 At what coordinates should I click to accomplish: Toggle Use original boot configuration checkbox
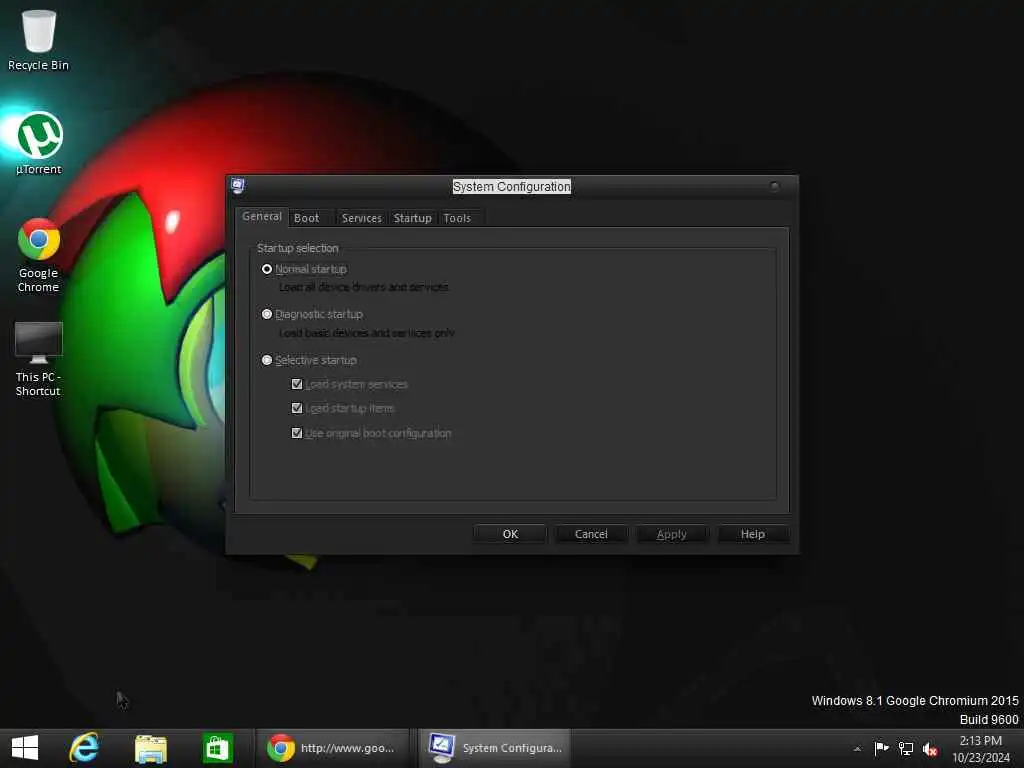371,433
